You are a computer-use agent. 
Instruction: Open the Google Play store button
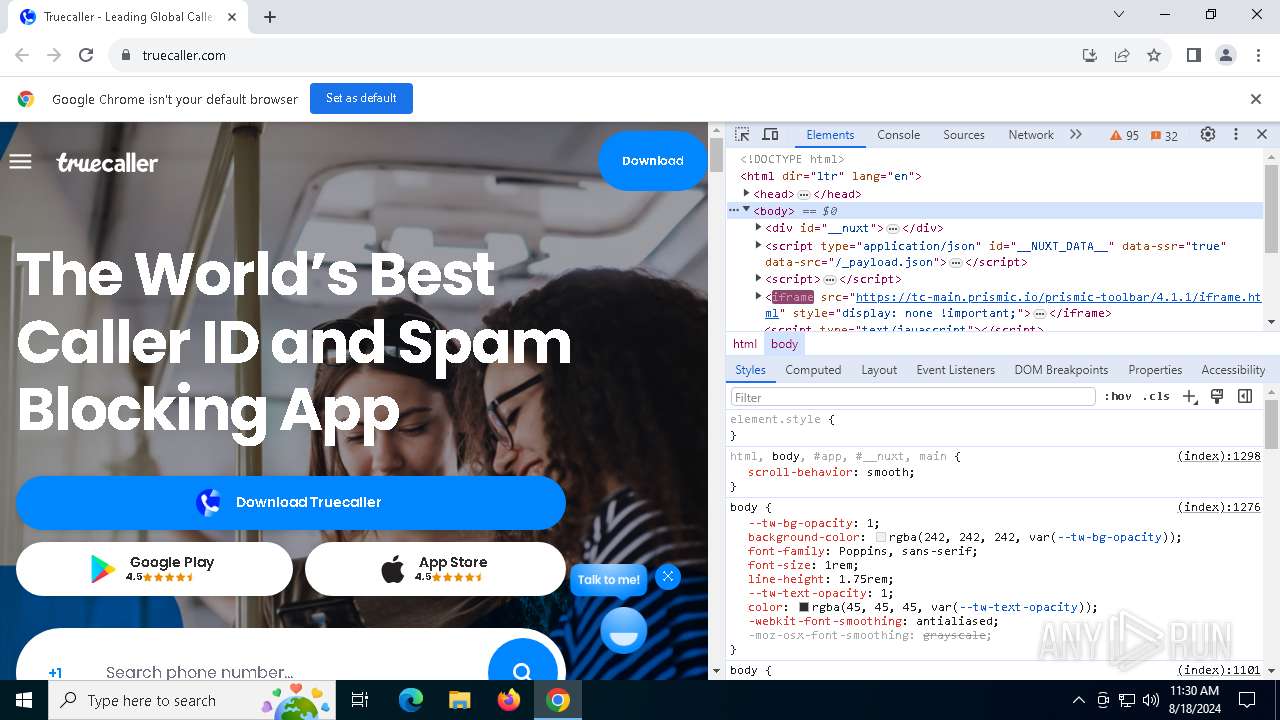click(155, 569)
